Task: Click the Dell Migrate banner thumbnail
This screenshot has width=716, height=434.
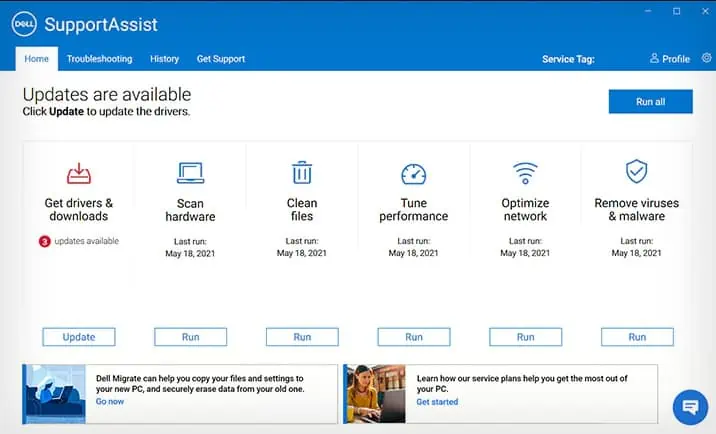Action: pos(56,394)
